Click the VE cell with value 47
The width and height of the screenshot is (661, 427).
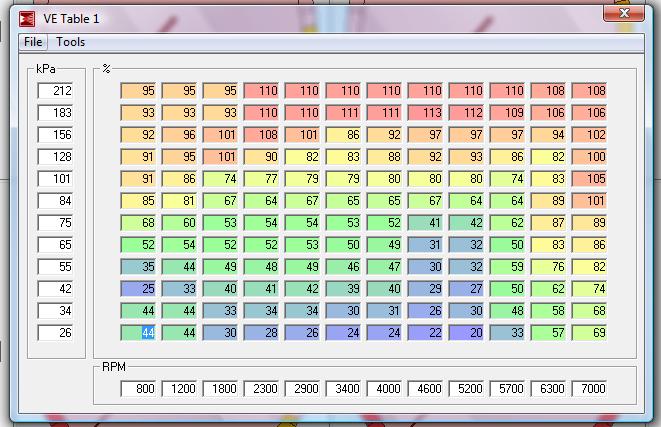click(x=384, y=266)
